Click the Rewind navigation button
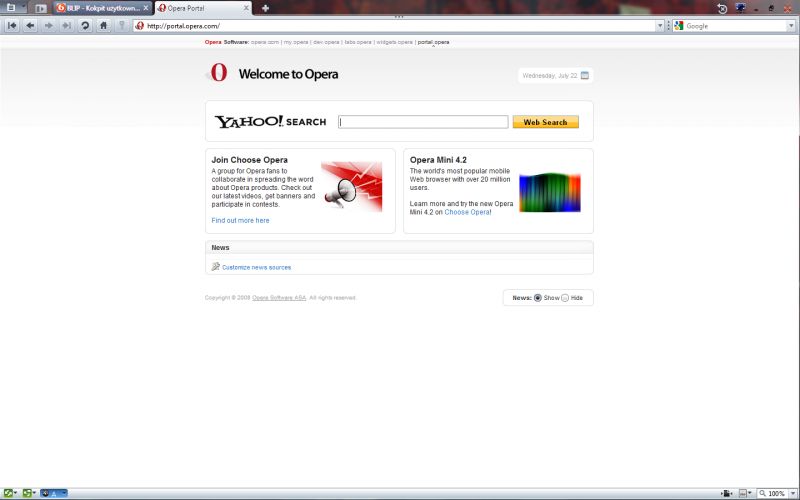Screen dimensions: 800x500 point(12,26)
